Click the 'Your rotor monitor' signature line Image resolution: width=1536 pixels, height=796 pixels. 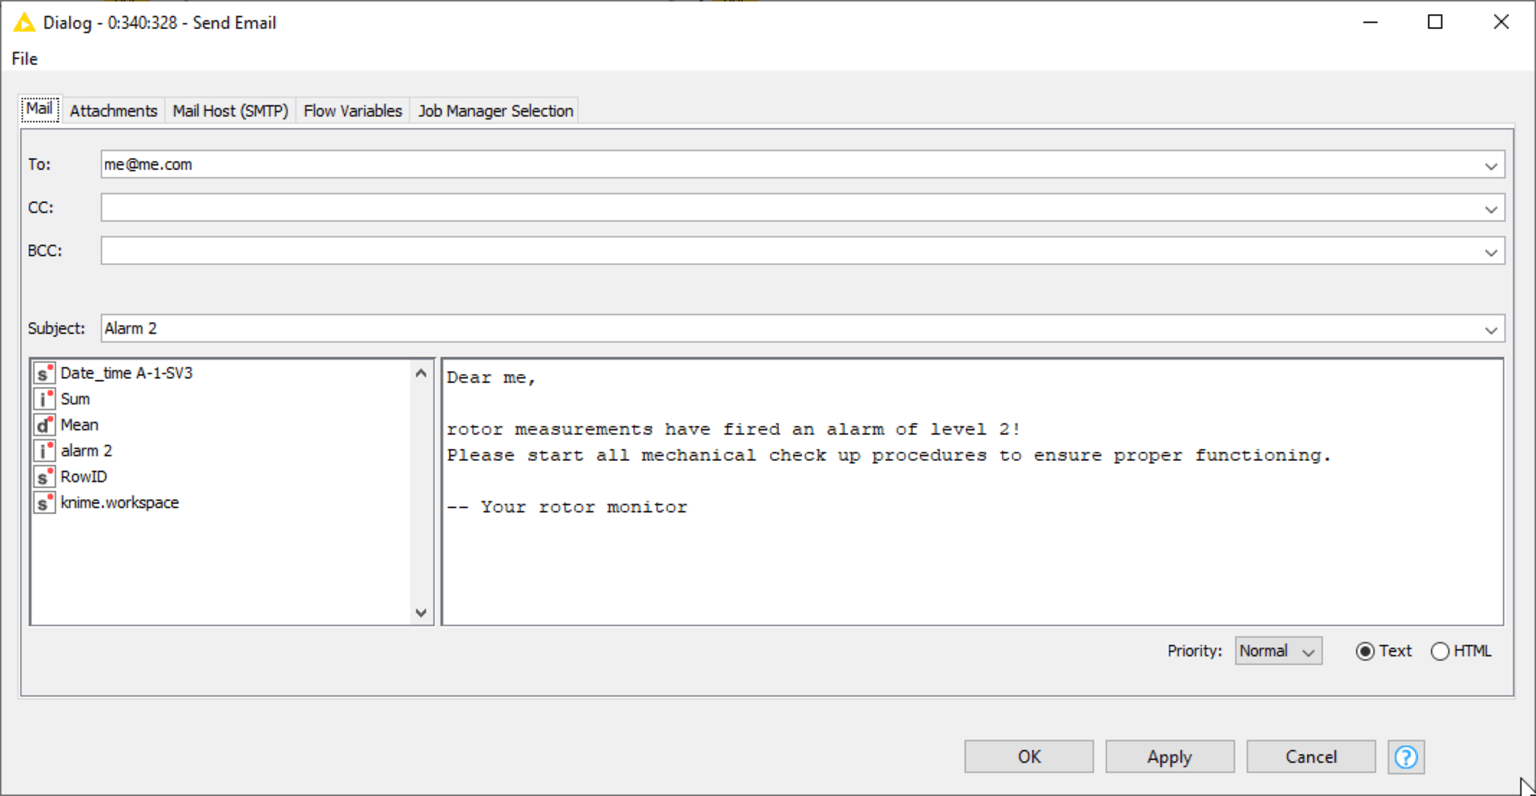point(567,507)
